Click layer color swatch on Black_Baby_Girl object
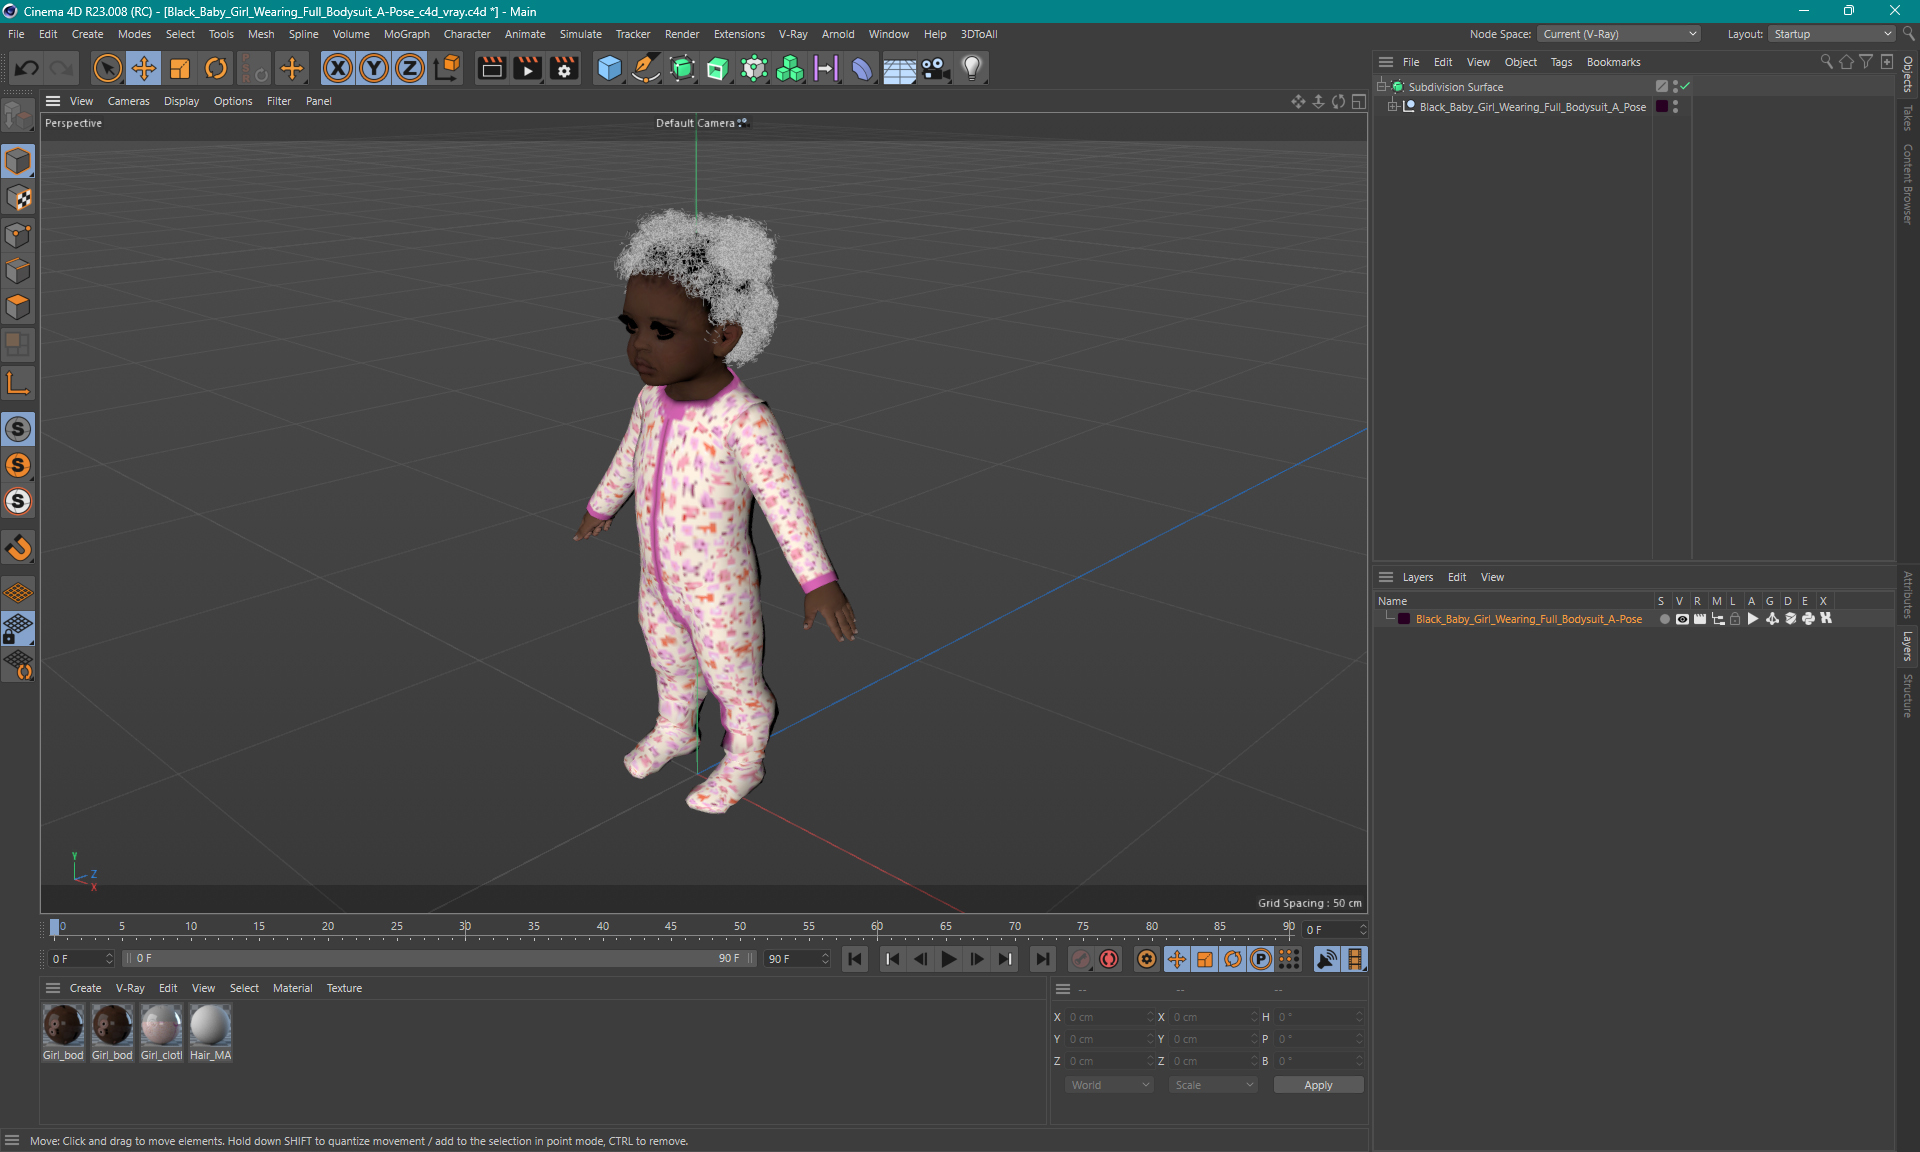This screenshot has width=1920, height=1152. [x=1662, y=107]
